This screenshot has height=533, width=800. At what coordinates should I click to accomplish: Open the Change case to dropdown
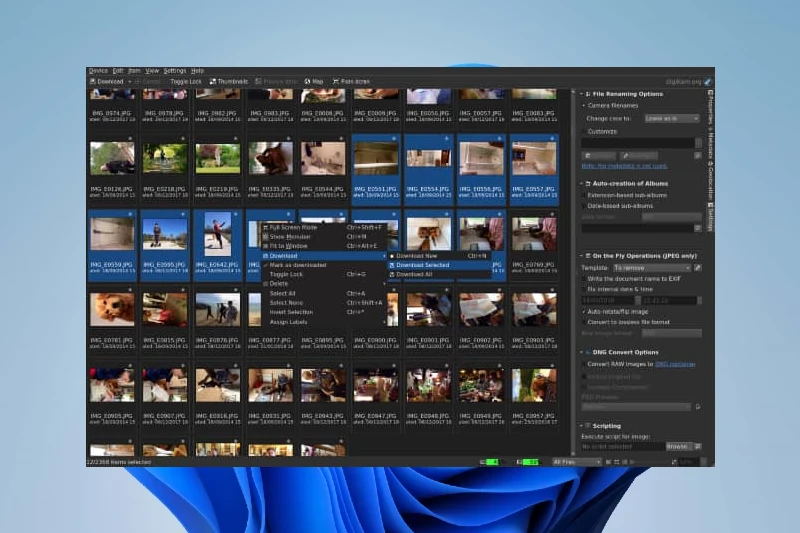[x=671, y=118]
